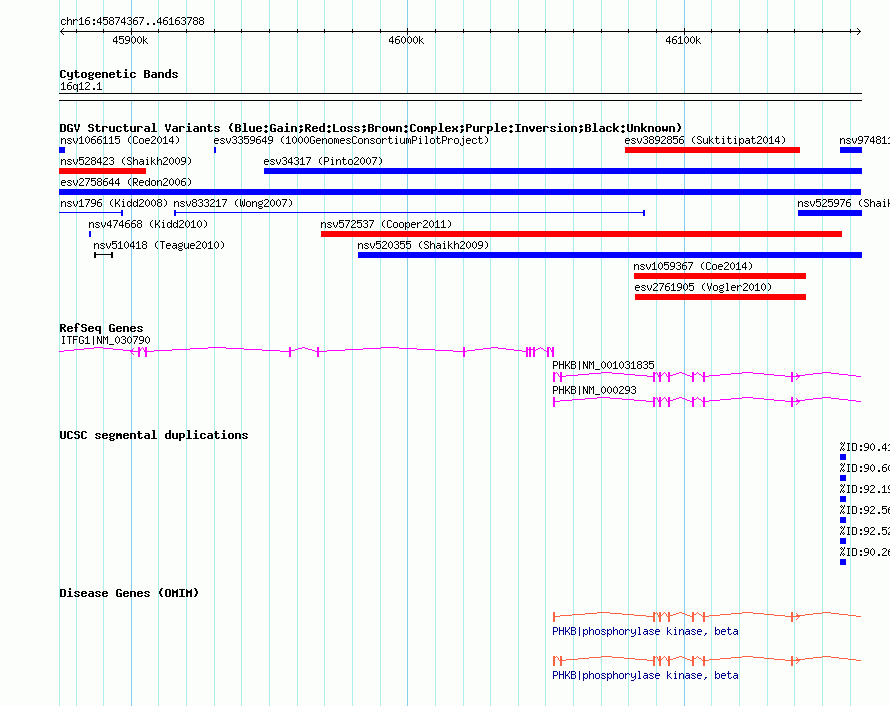The width and height of the screenshot is (890, 706).
Task: Click the blue gain bar for nsv520355
Action: pos(610,255)
